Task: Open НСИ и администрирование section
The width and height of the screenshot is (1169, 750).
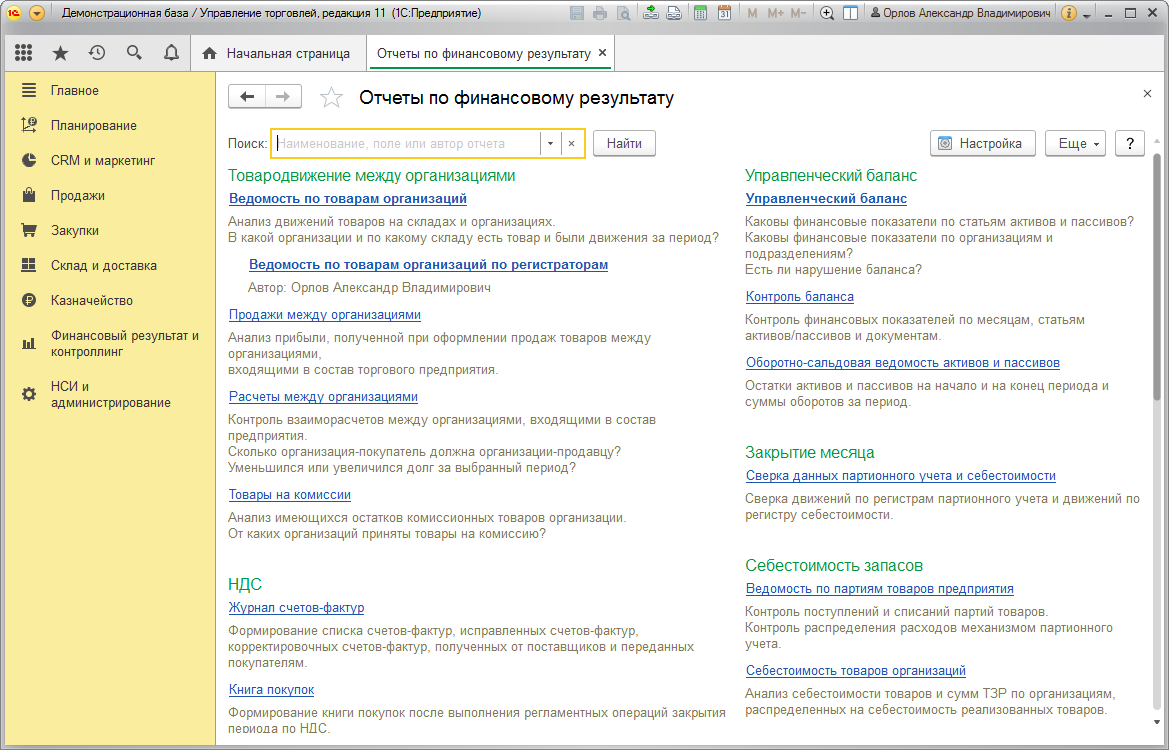Action: (110, 394)
